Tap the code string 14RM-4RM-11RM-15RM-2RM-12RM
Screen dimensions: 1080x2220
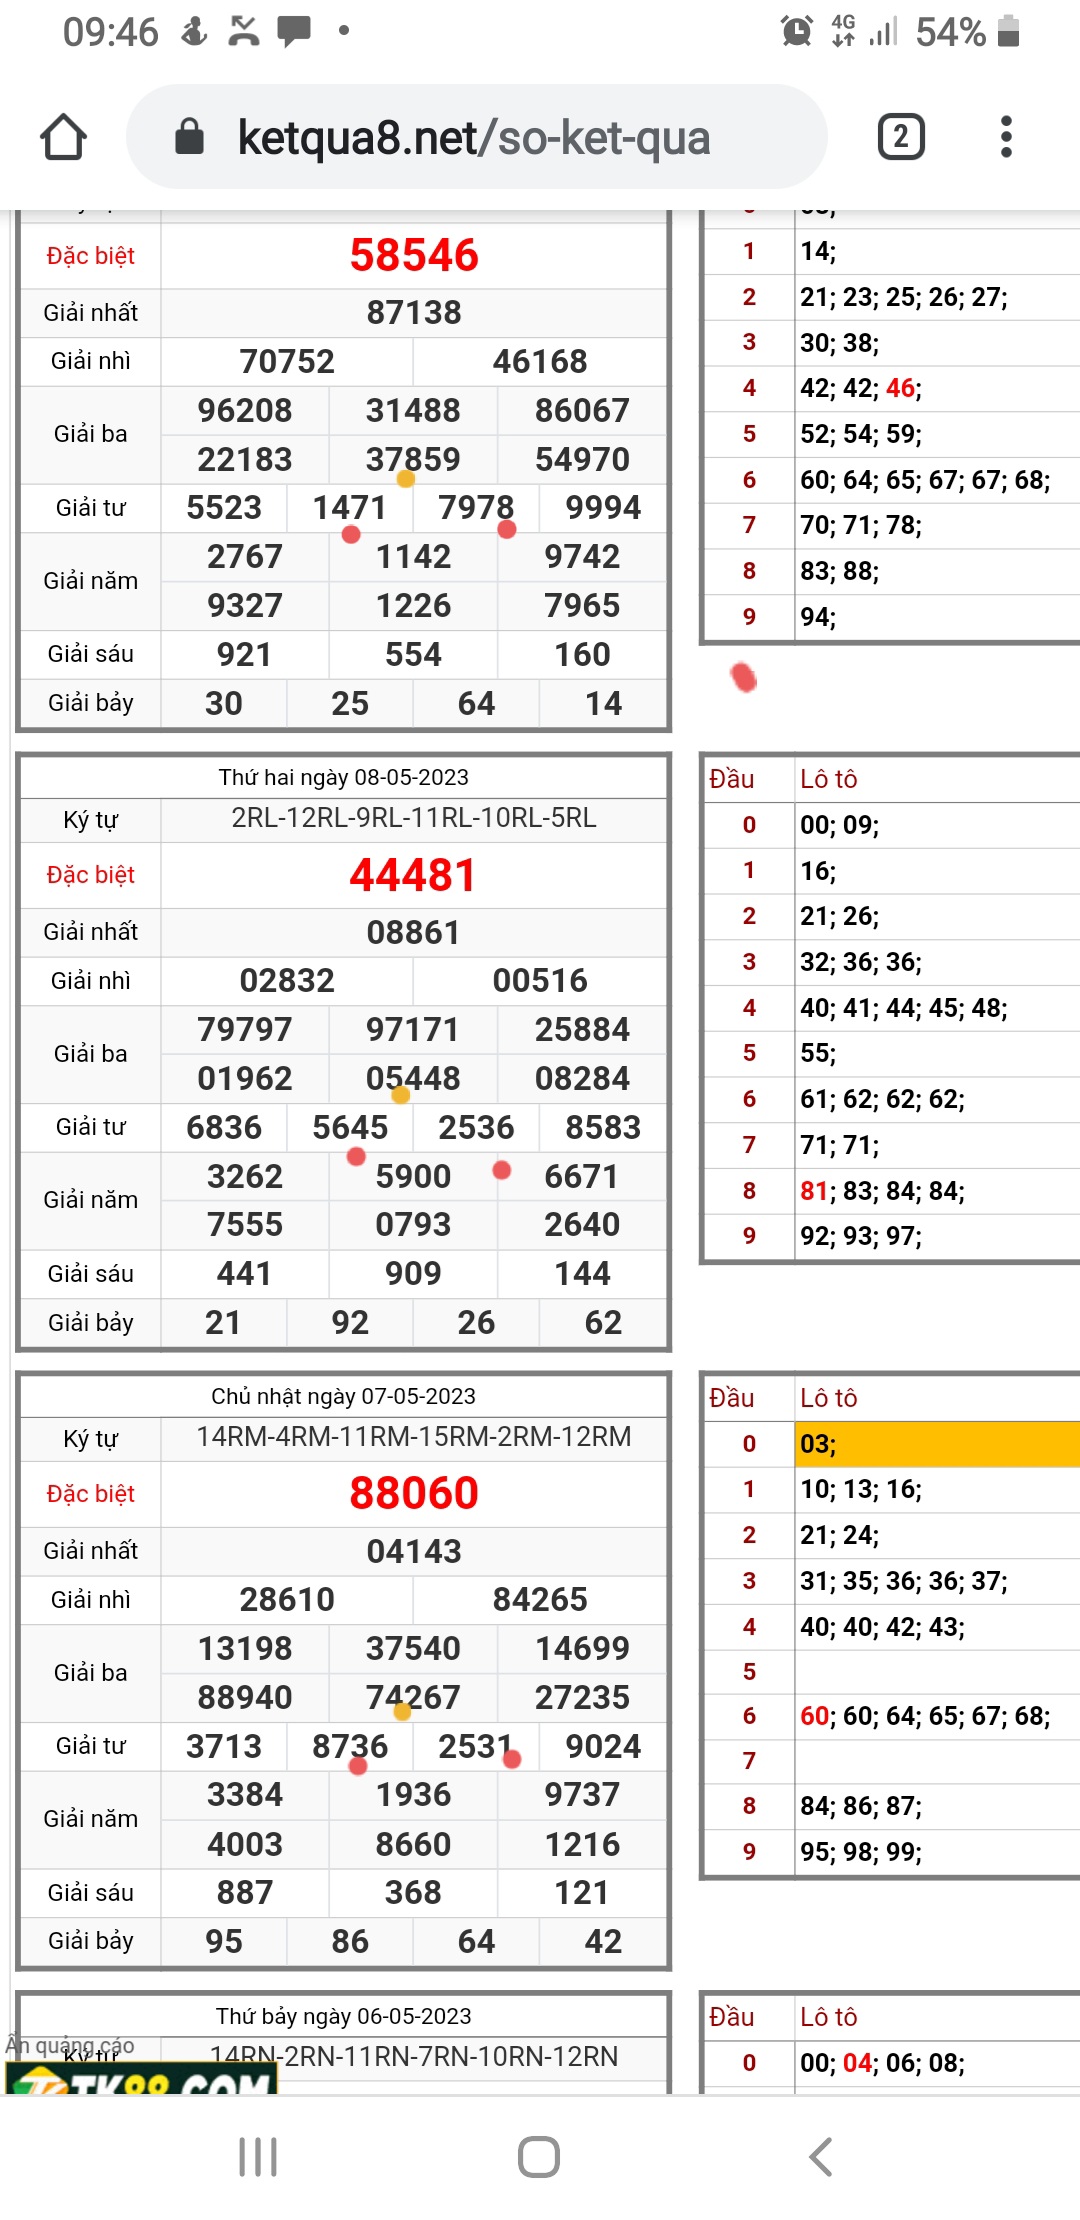[414, 1437]
